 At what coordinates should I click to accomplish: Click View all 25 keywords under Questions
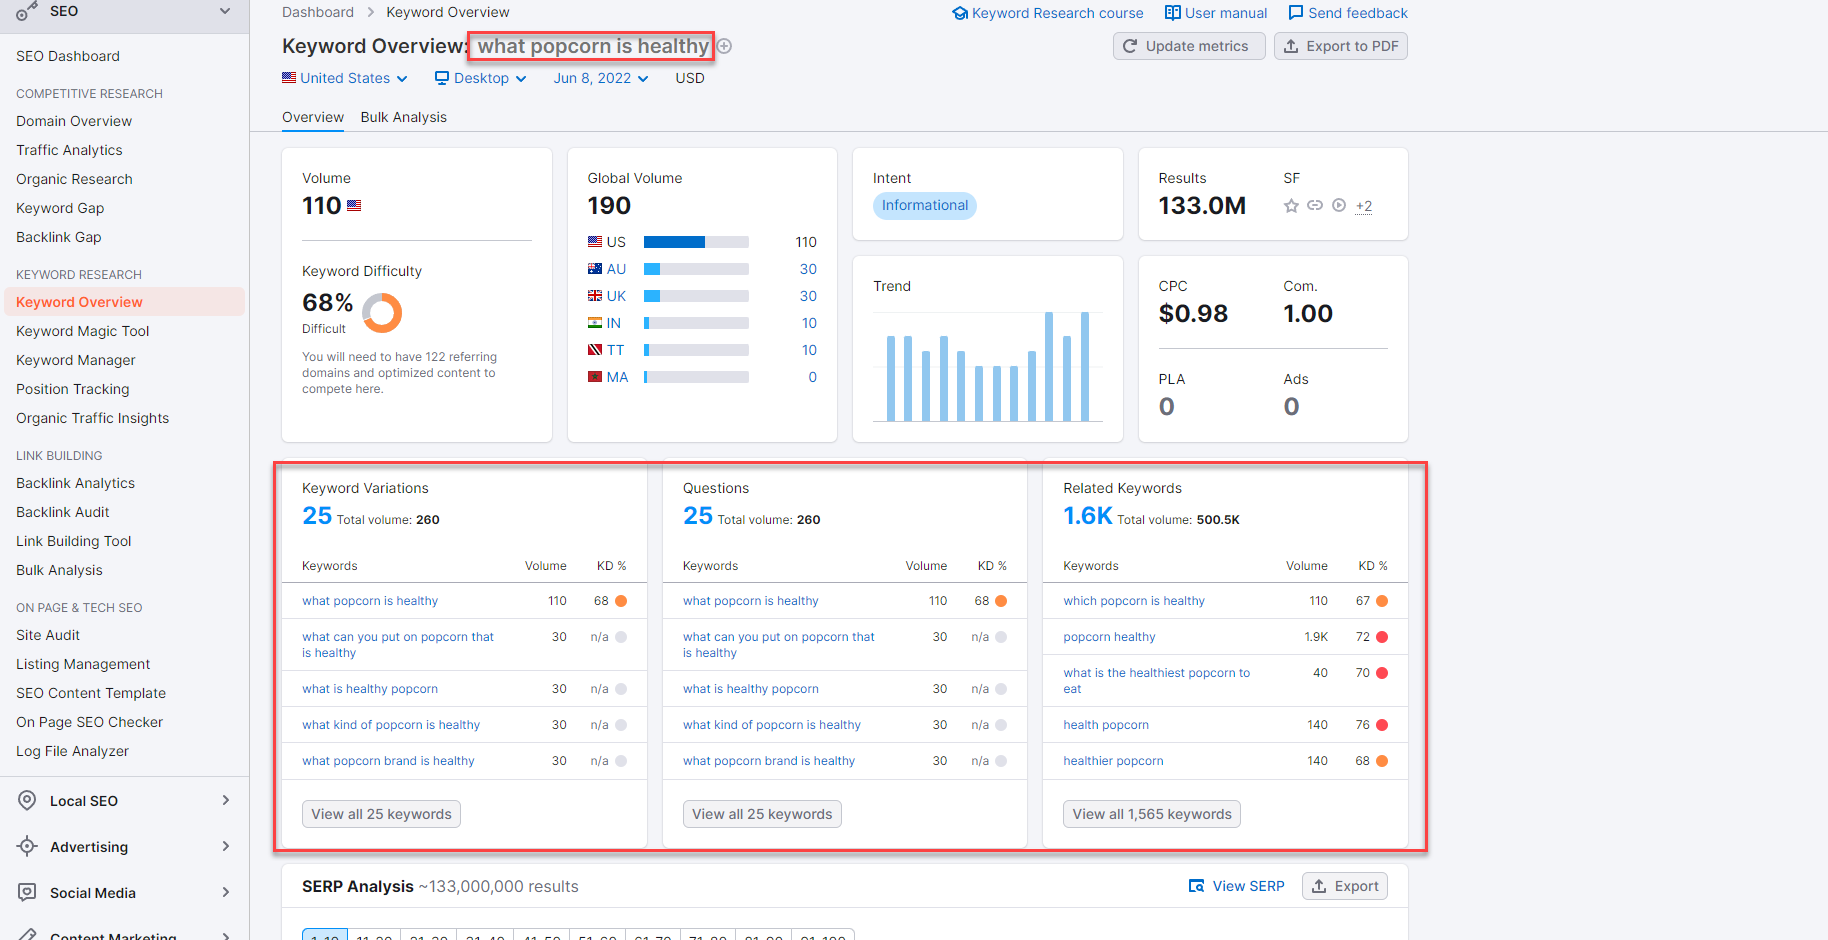point(762,814)
